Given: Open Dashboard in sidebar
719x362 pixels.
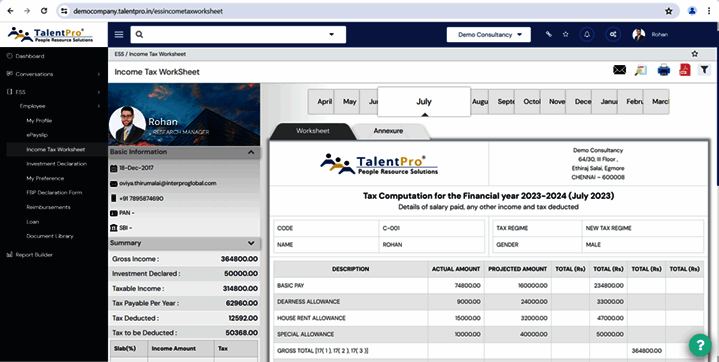Looking at the screenshot, I should pos(30,56).
